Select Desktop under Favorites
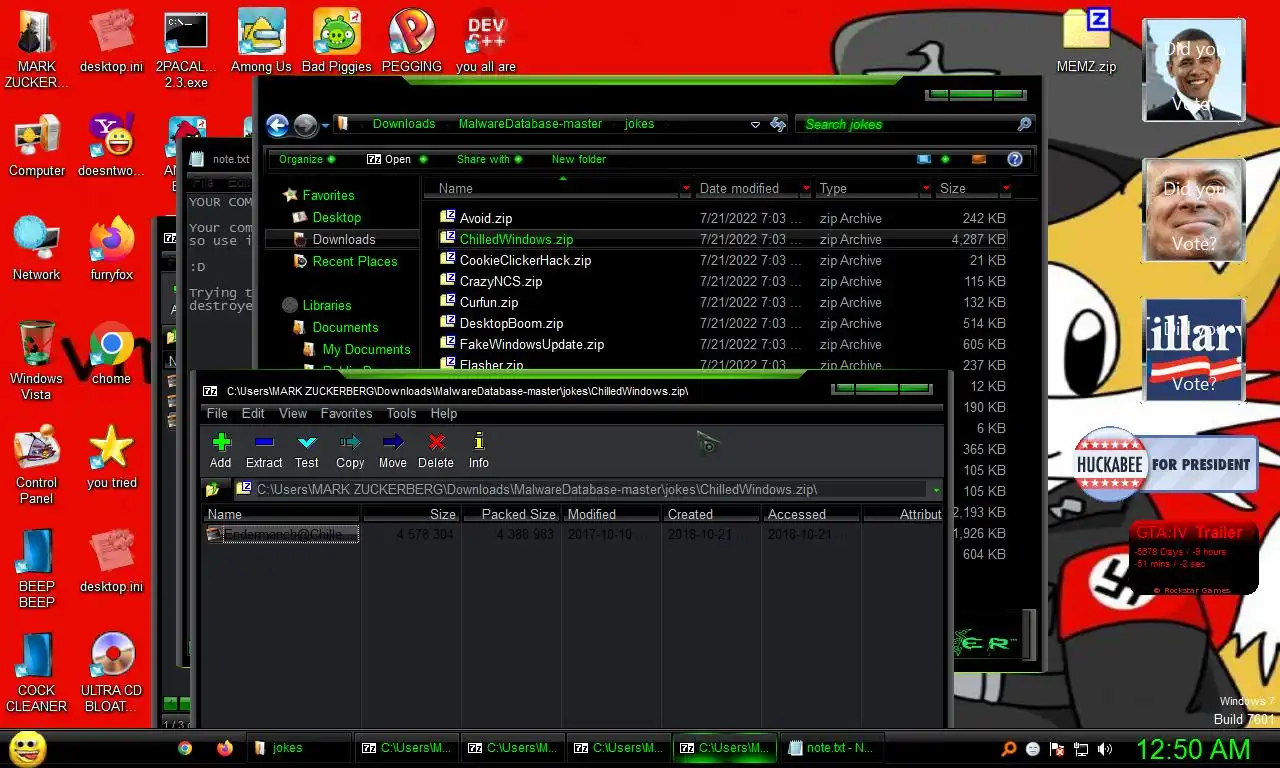This screenshot has height=768, width=1280. pos(336,217)
